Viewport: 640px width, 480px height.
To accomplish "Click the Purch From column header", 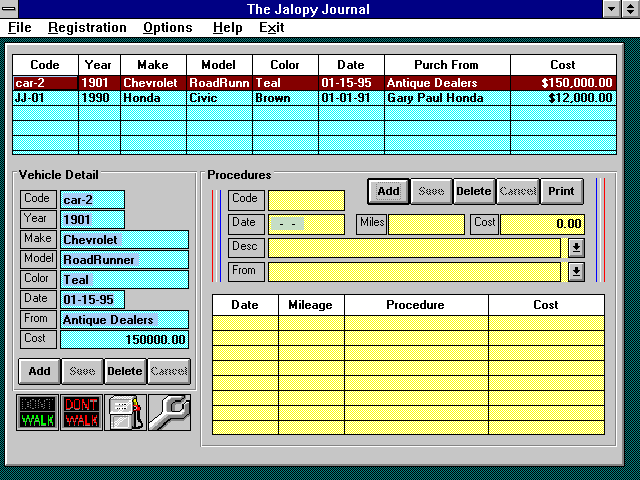I will (x=447, y=65).
